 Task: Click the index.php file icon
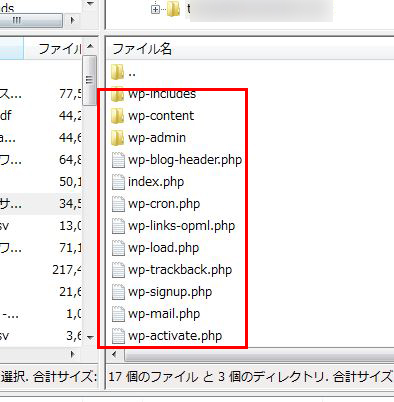pos(118,182)
